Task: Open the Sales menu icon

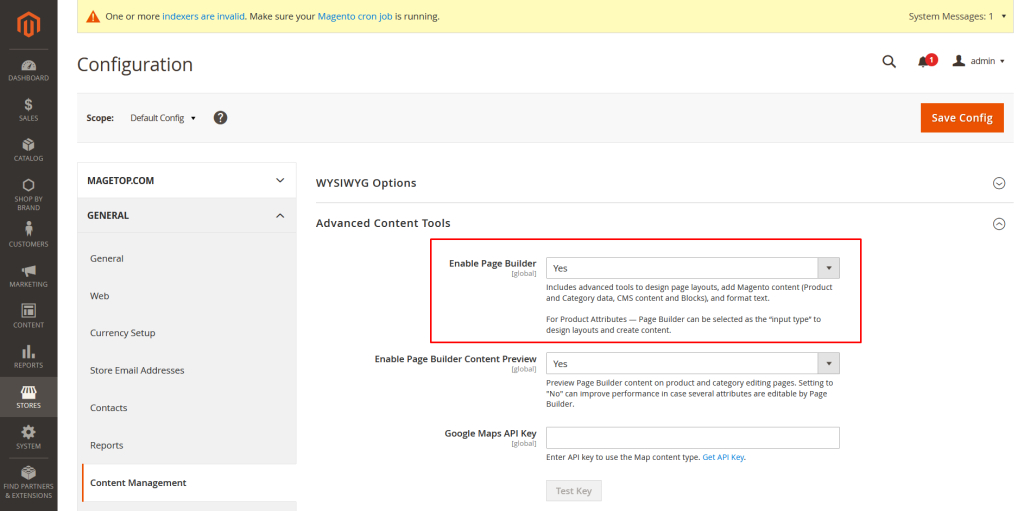Action: pos(28,109)
